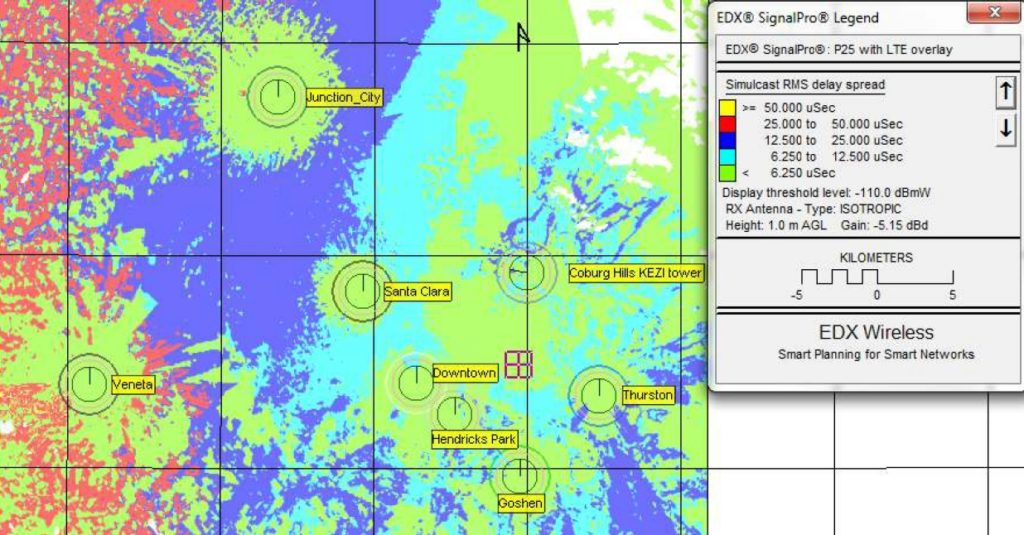The height and width of the screenshot is (535, 1024).
Task: Click the yellow >= 50.000 uSec swatch
Action: click(x=730, y=107)
